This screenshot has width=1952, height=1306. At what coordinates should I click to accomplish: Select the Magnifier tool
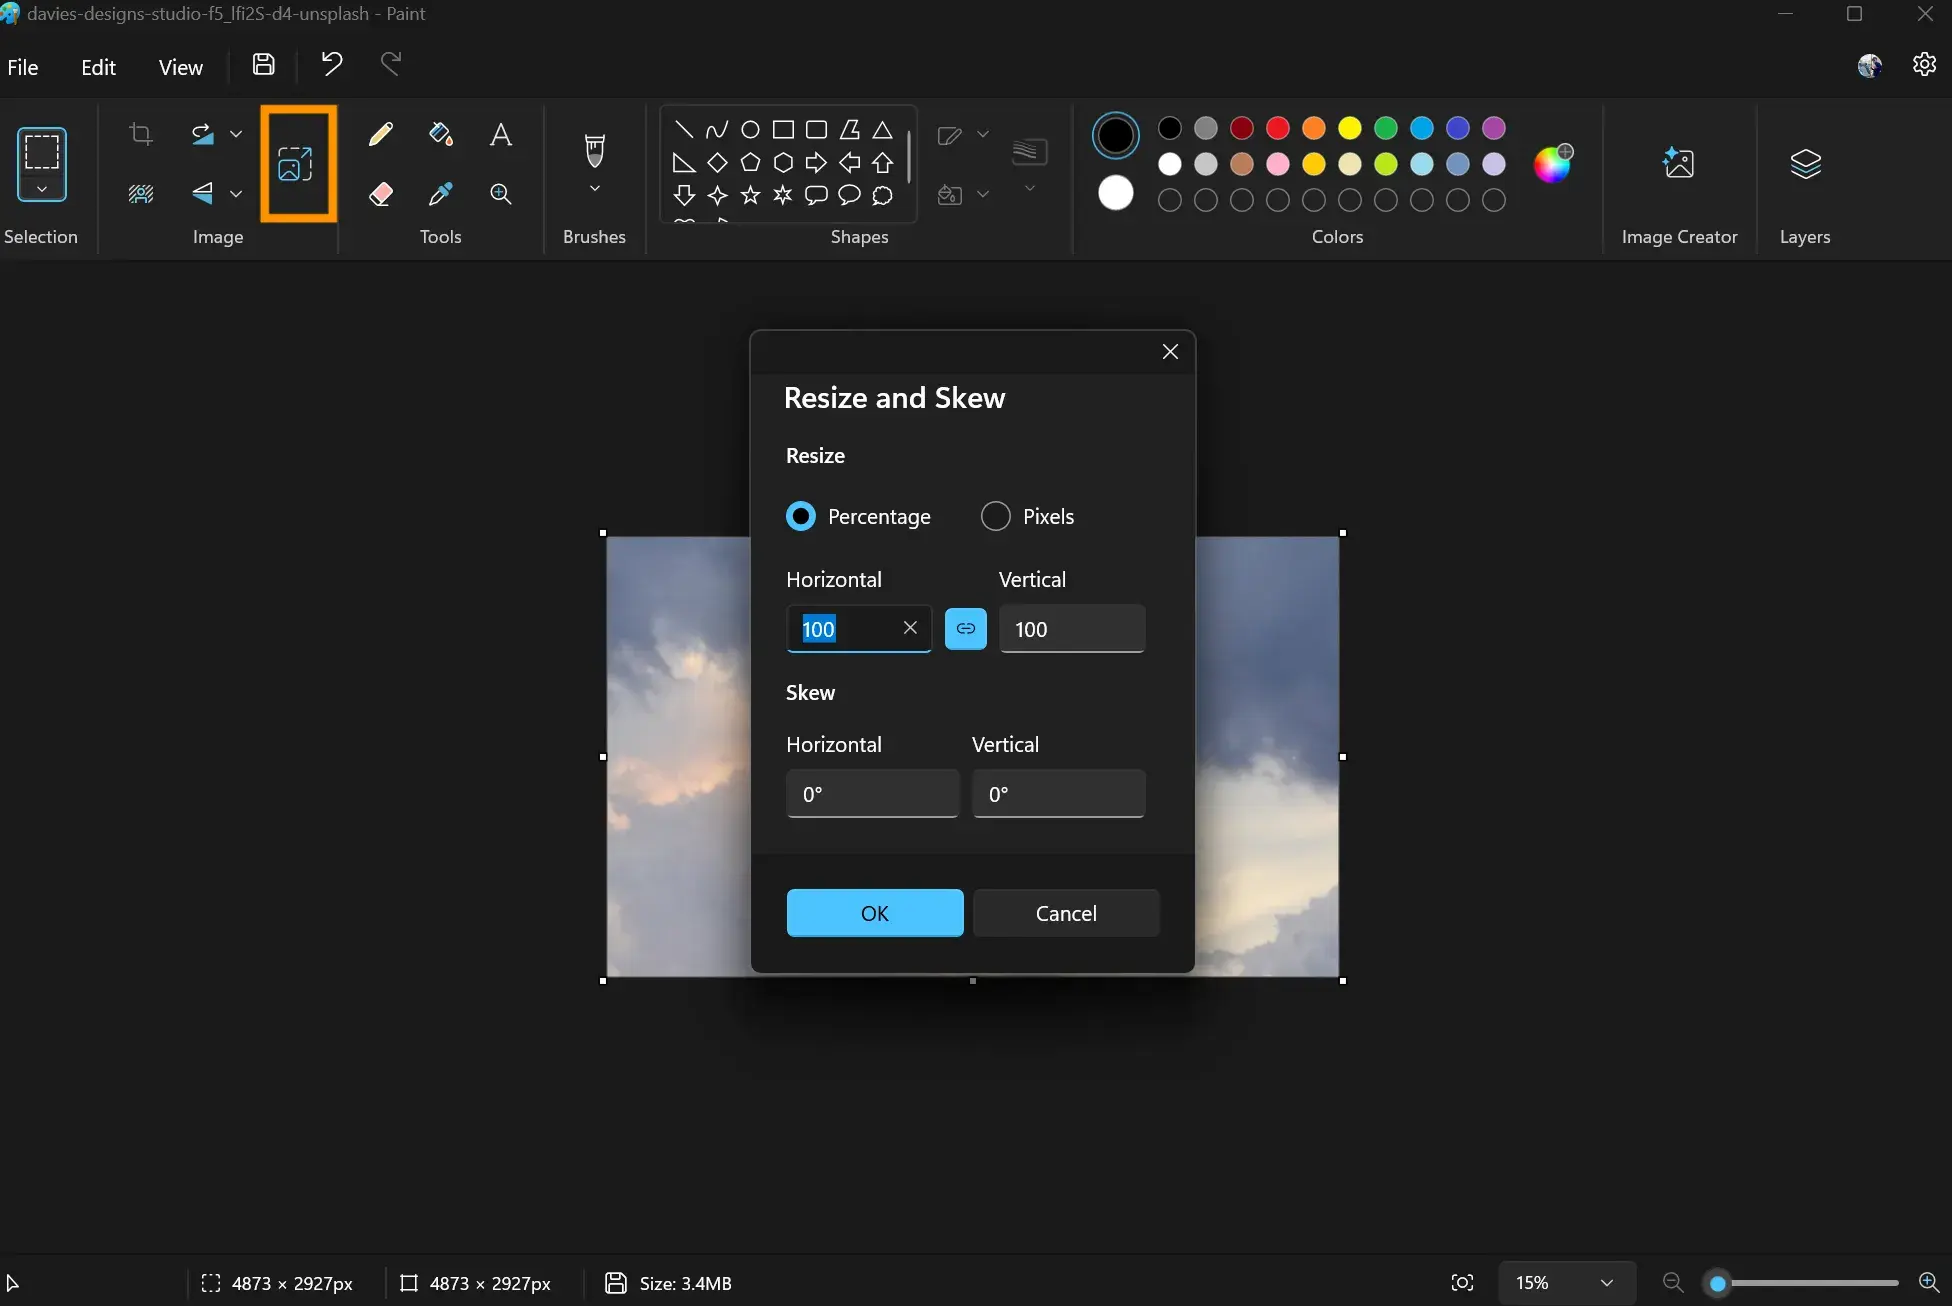(x=501, y=194)
